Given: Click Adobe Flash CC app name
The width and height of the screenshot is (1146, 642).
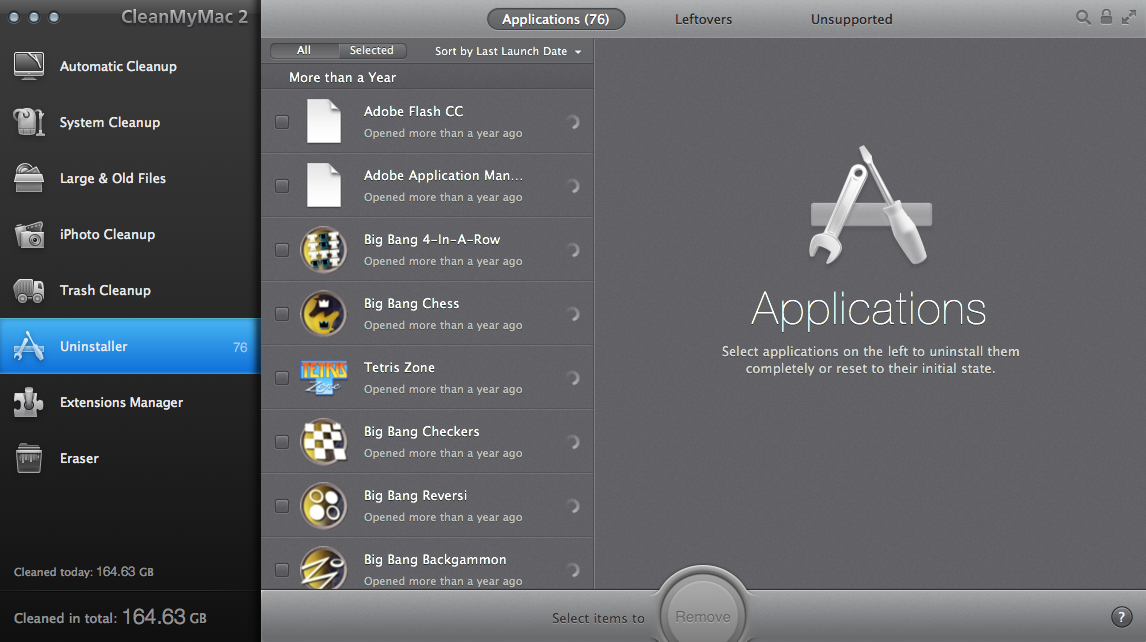Looking at the screenshot, I should coord(414,111).
